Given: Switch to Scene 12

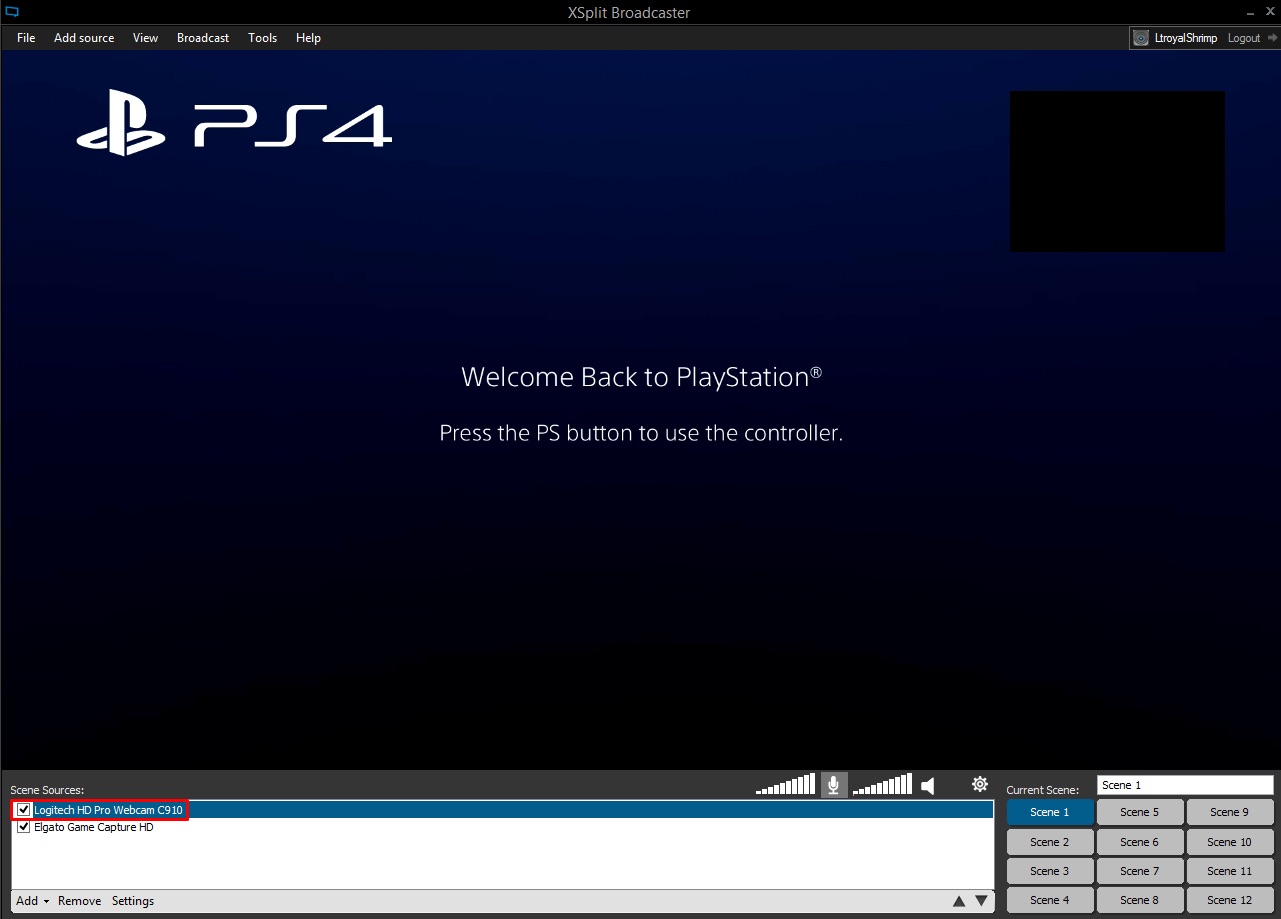Looking at the screenshot, I should click(x=1230, y=900).
